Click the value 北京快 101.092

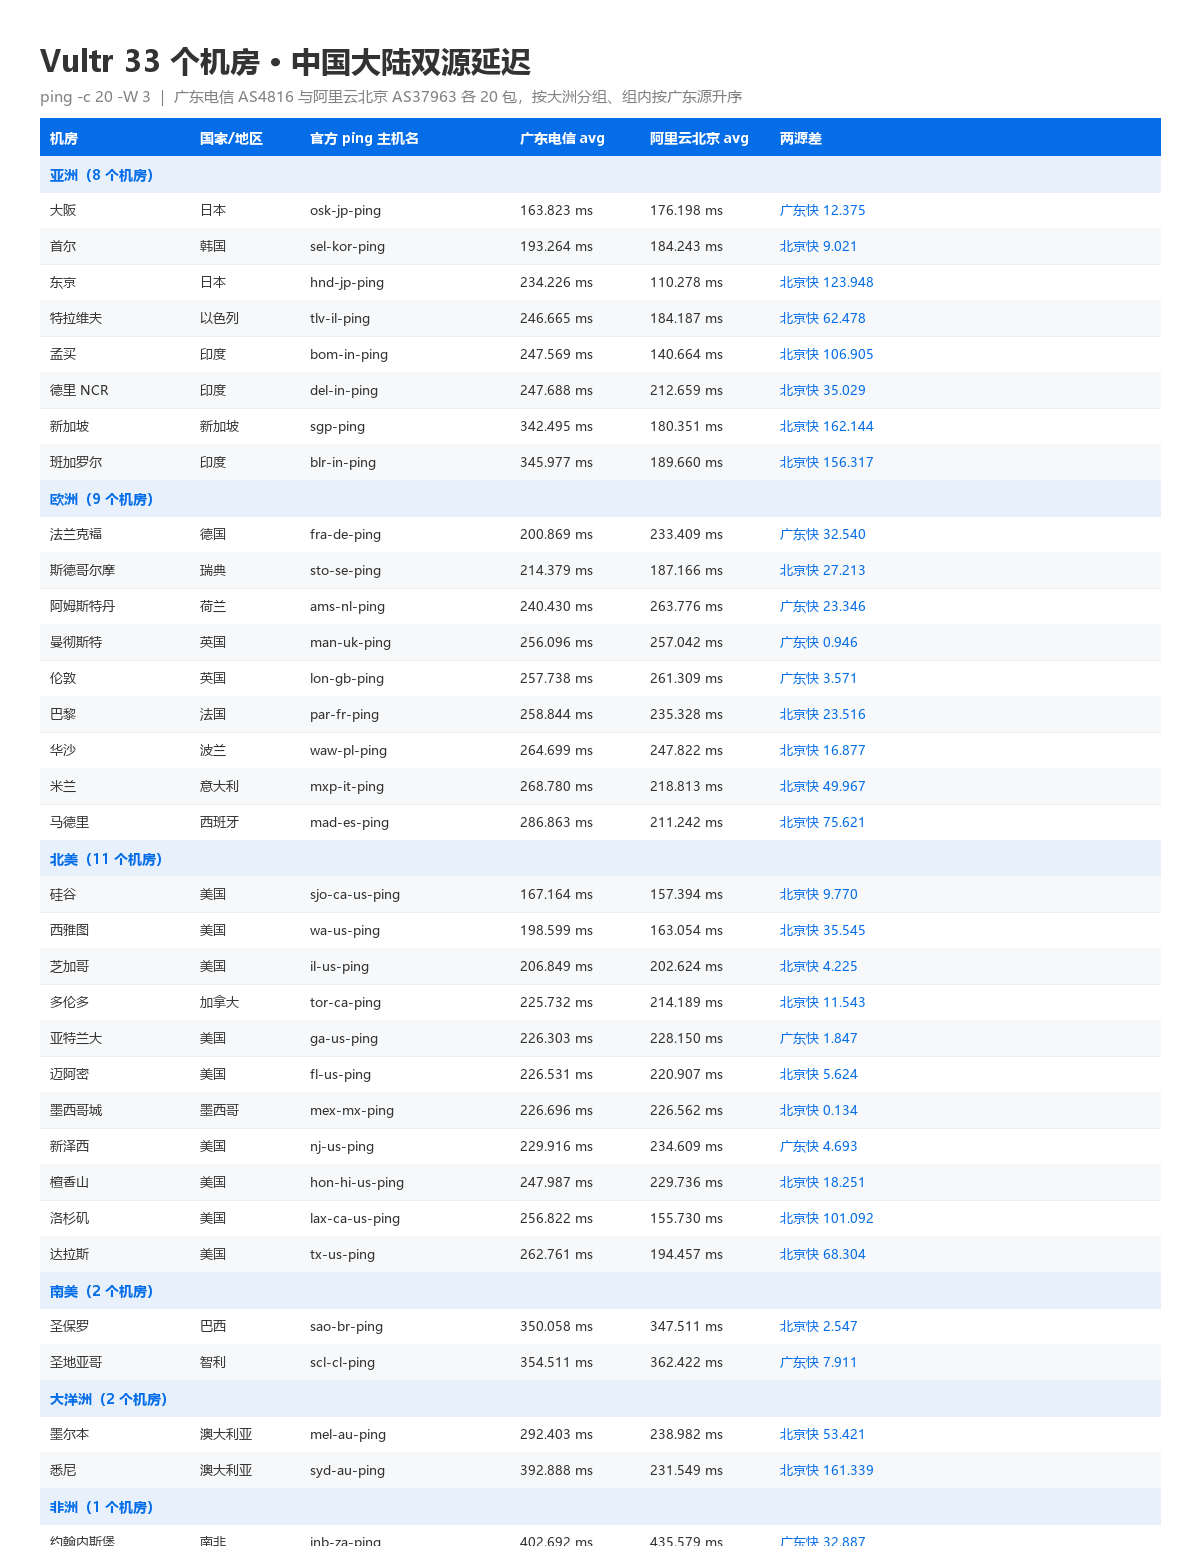(826, 1219)
